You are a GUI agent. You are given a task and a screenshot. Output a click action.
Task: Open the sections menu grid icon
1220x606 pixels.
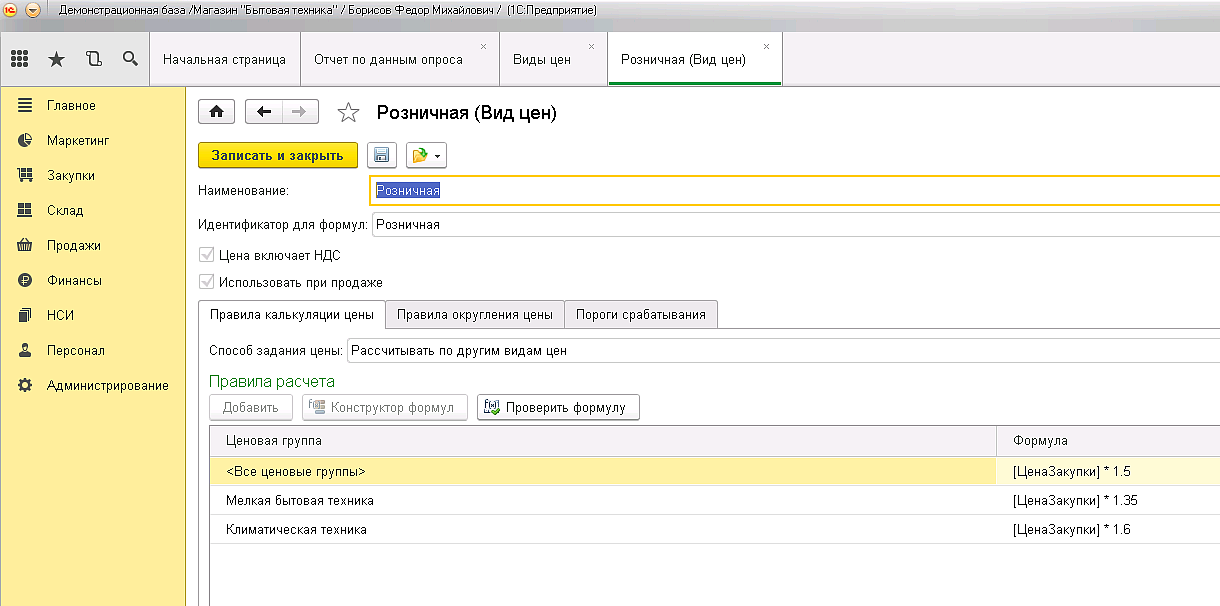click(20, 59)
